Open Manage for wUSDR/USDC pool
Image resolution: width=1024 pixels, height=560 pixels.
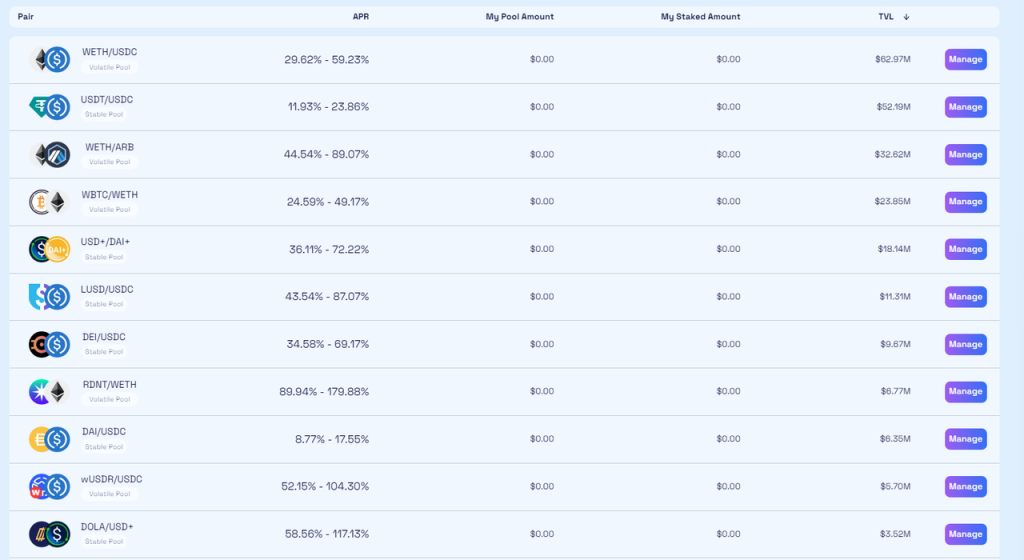pyautogui.click(x=965, y=487)
